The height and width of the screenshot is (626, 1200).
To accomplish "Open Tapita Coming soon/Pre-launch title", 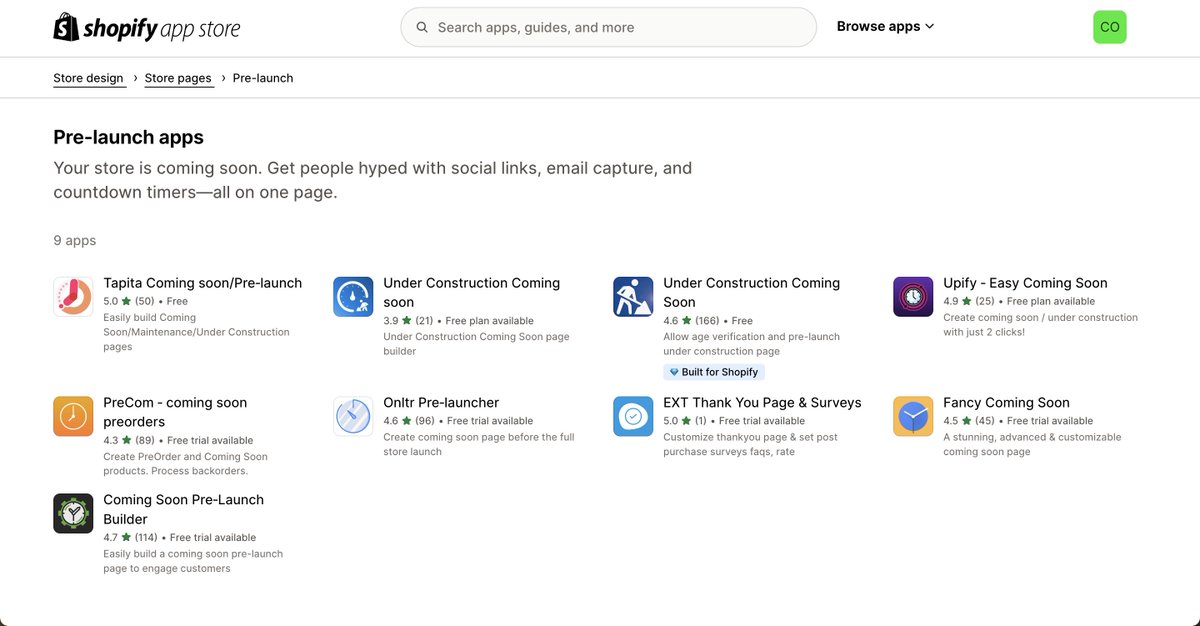I will pos(203,283).
